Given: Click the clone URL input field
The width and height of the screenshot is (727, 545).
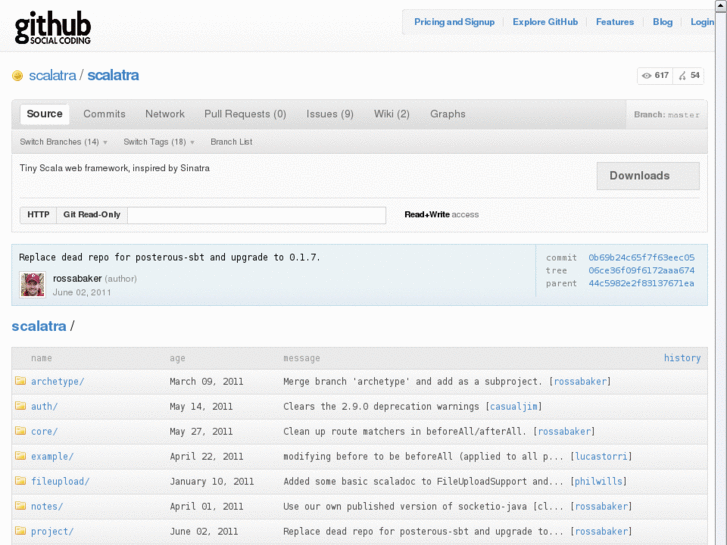Looking at the screenshot, I should click(x=256, y=215).
